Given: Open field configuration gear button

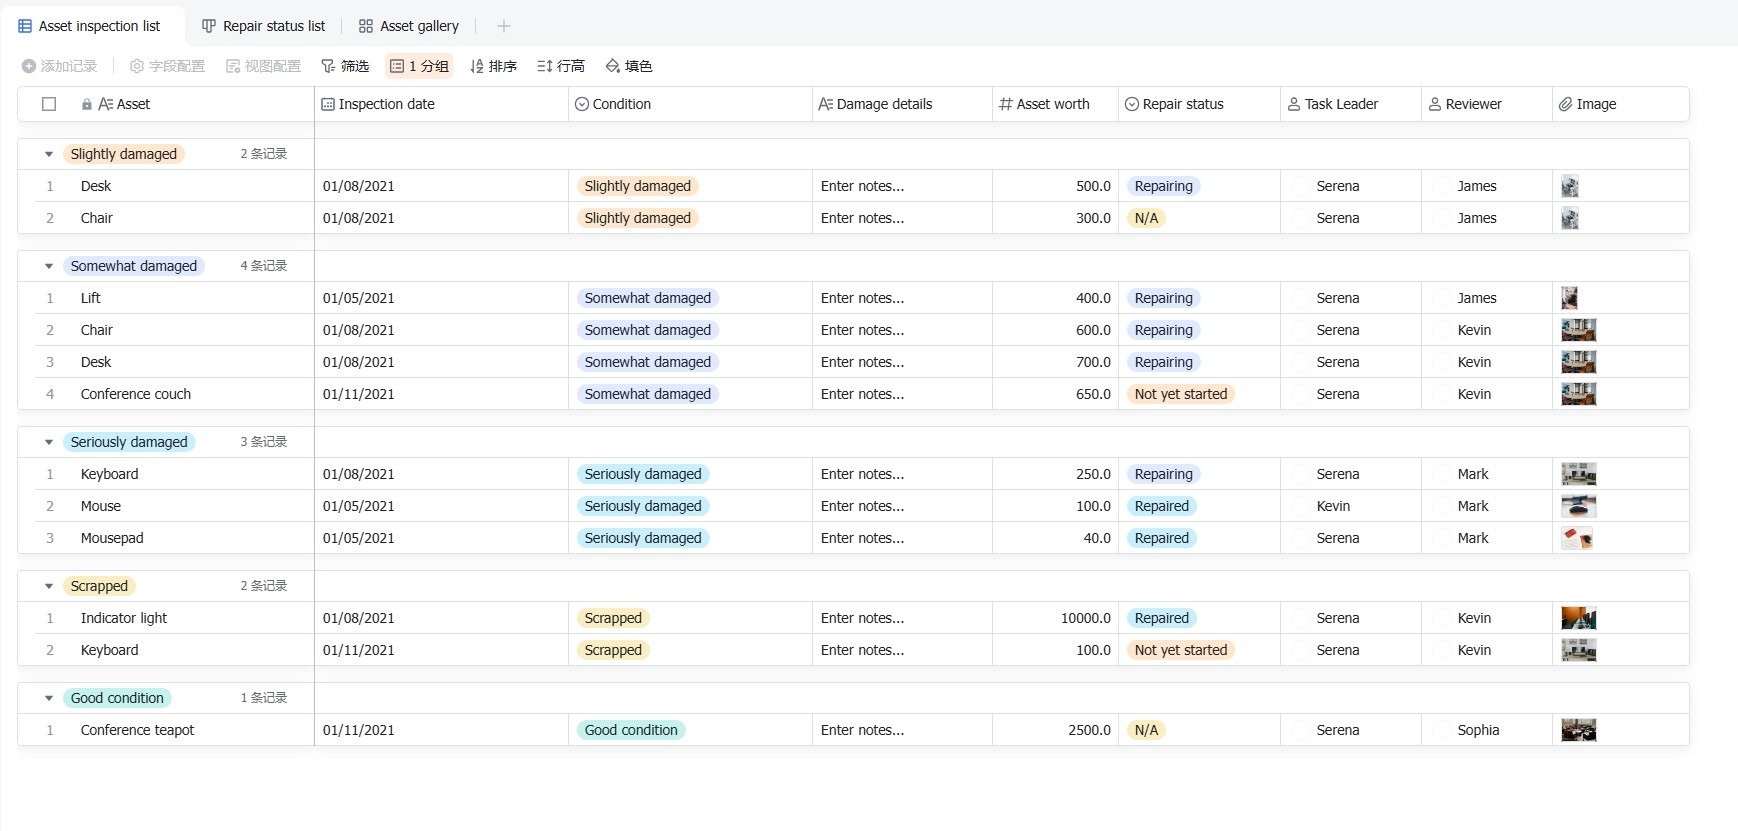Looking at the screenshot, I should 167,66.
